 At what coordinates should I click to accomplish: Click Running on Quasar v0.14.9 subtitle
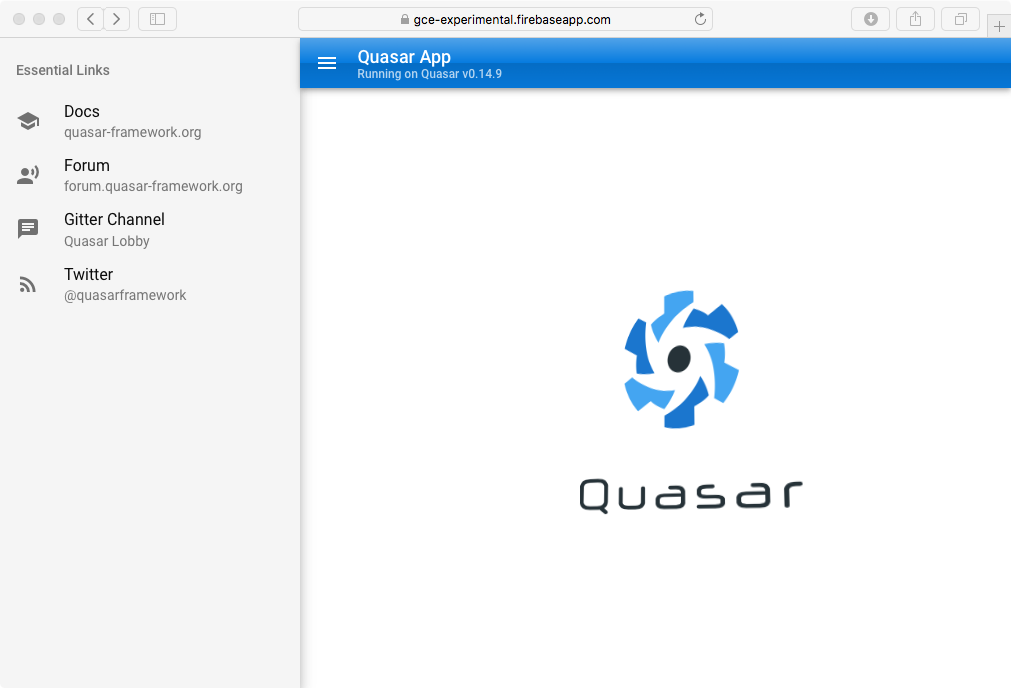(429, 74)
